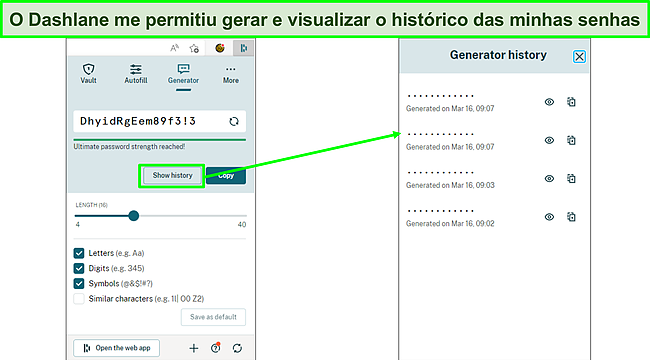The image size is (650, 360).
Task: Close the Generator history panel
Action: click(579, 56)
